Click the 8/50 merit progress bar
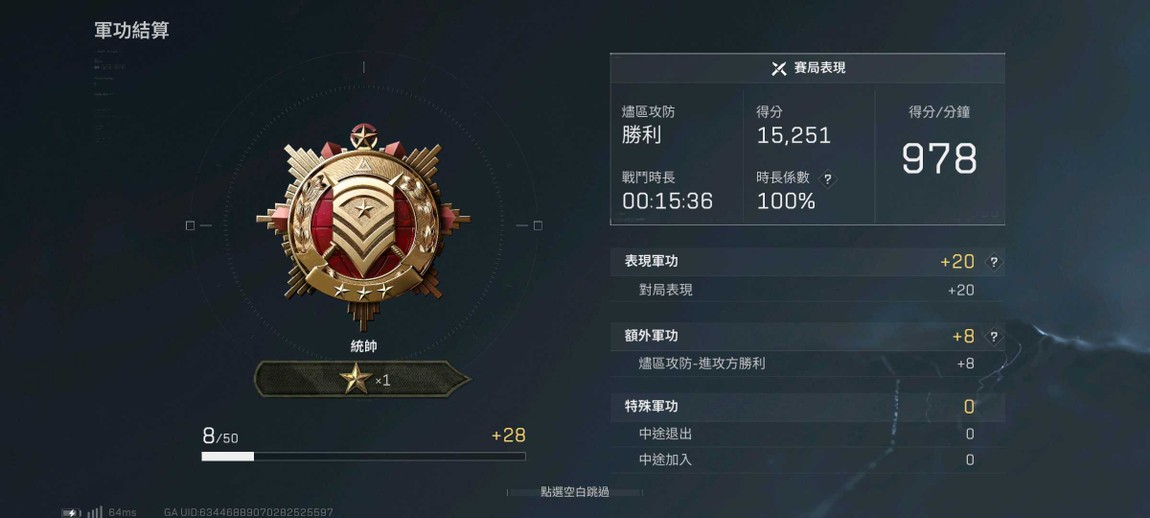 point(364,456)
